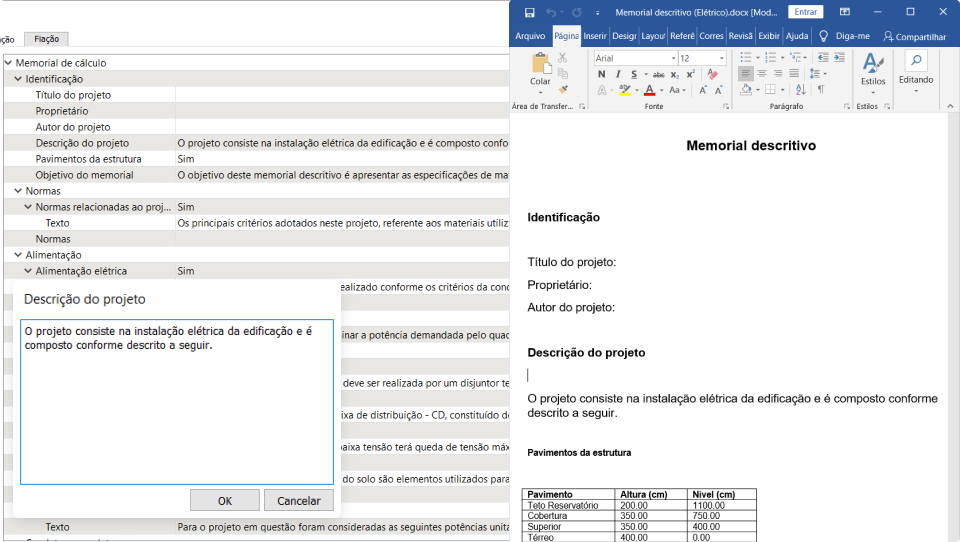Apply a multilevel list

(795, 58)
